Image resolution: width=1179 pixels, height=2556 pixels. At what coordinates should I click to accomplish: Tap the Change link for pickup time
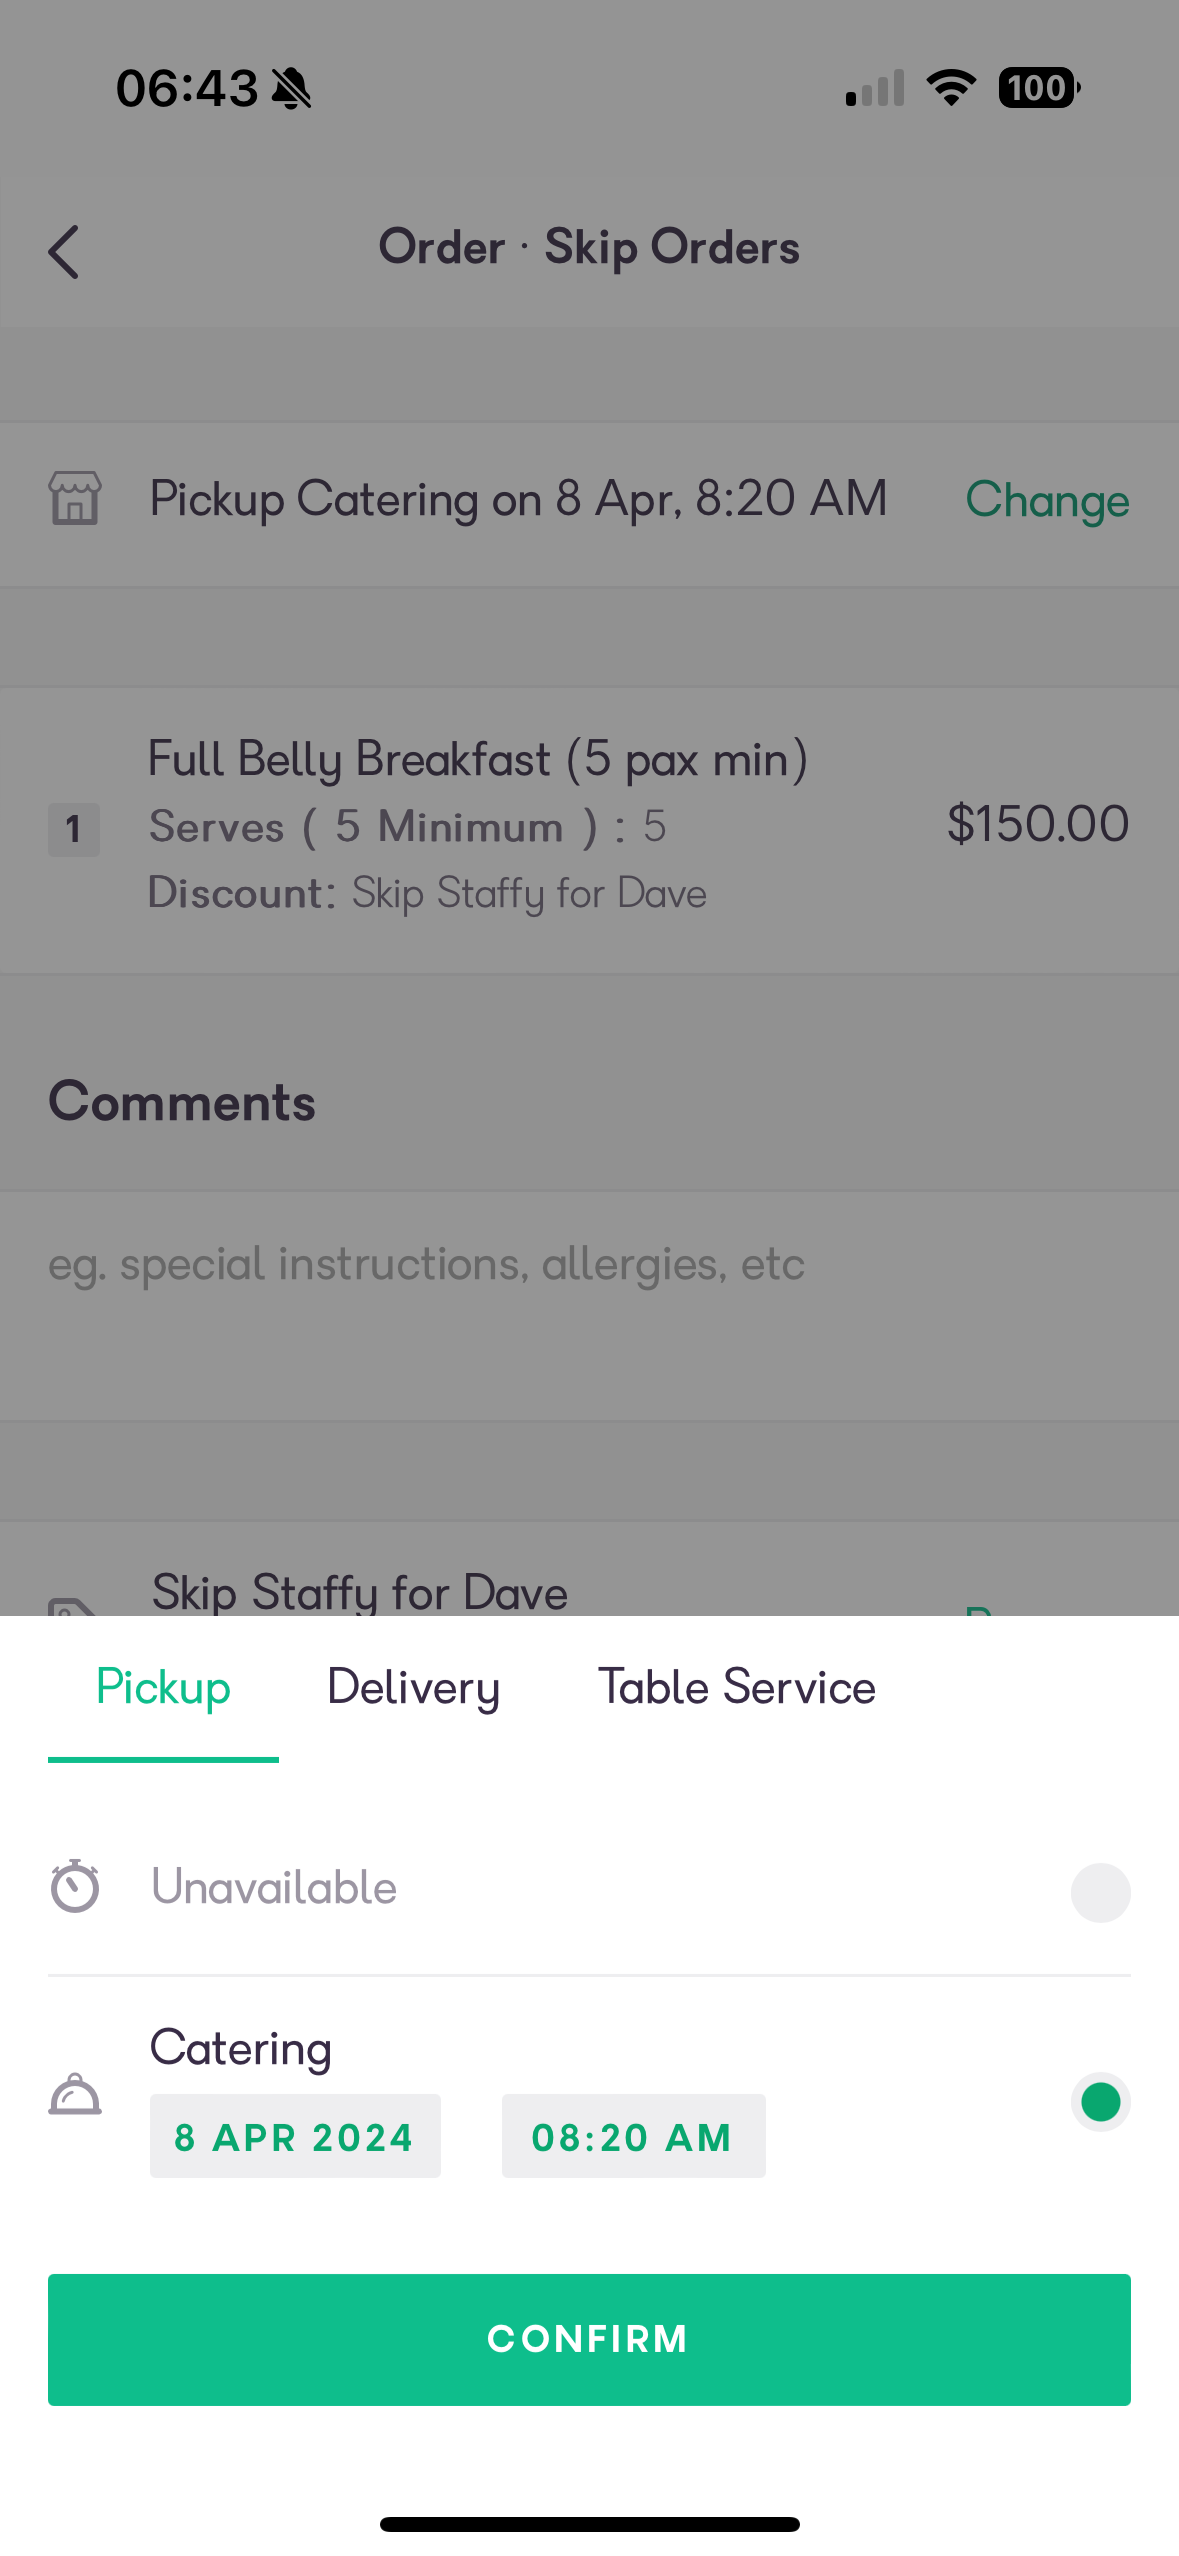tap(1047, 500)
